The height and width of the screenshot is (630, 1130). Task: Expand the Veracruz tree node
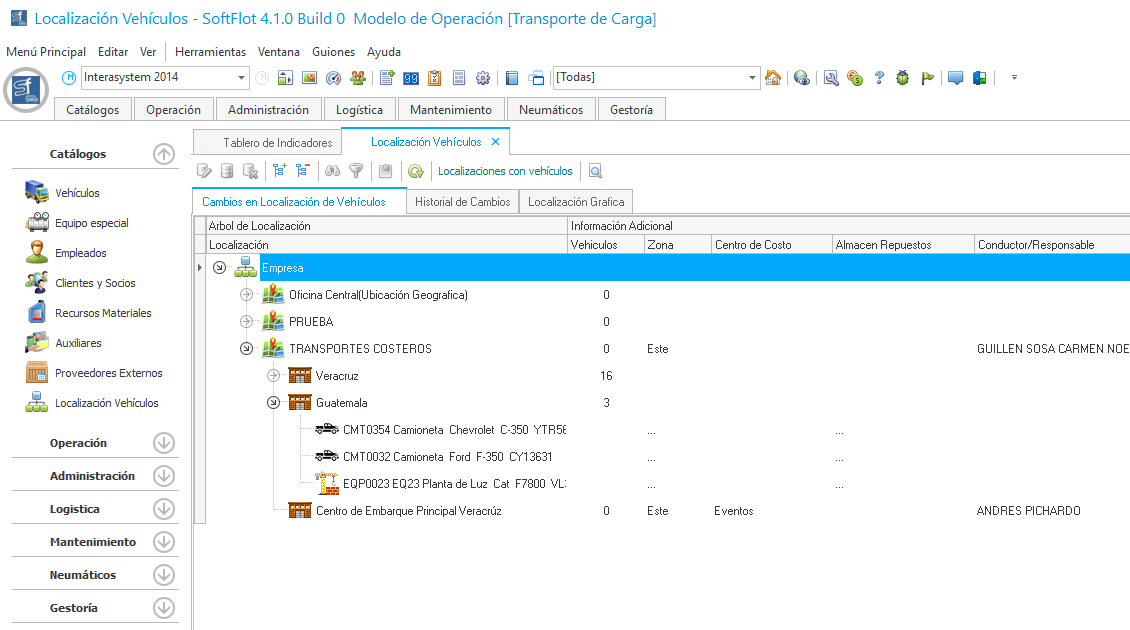click(x=274, y=376)
